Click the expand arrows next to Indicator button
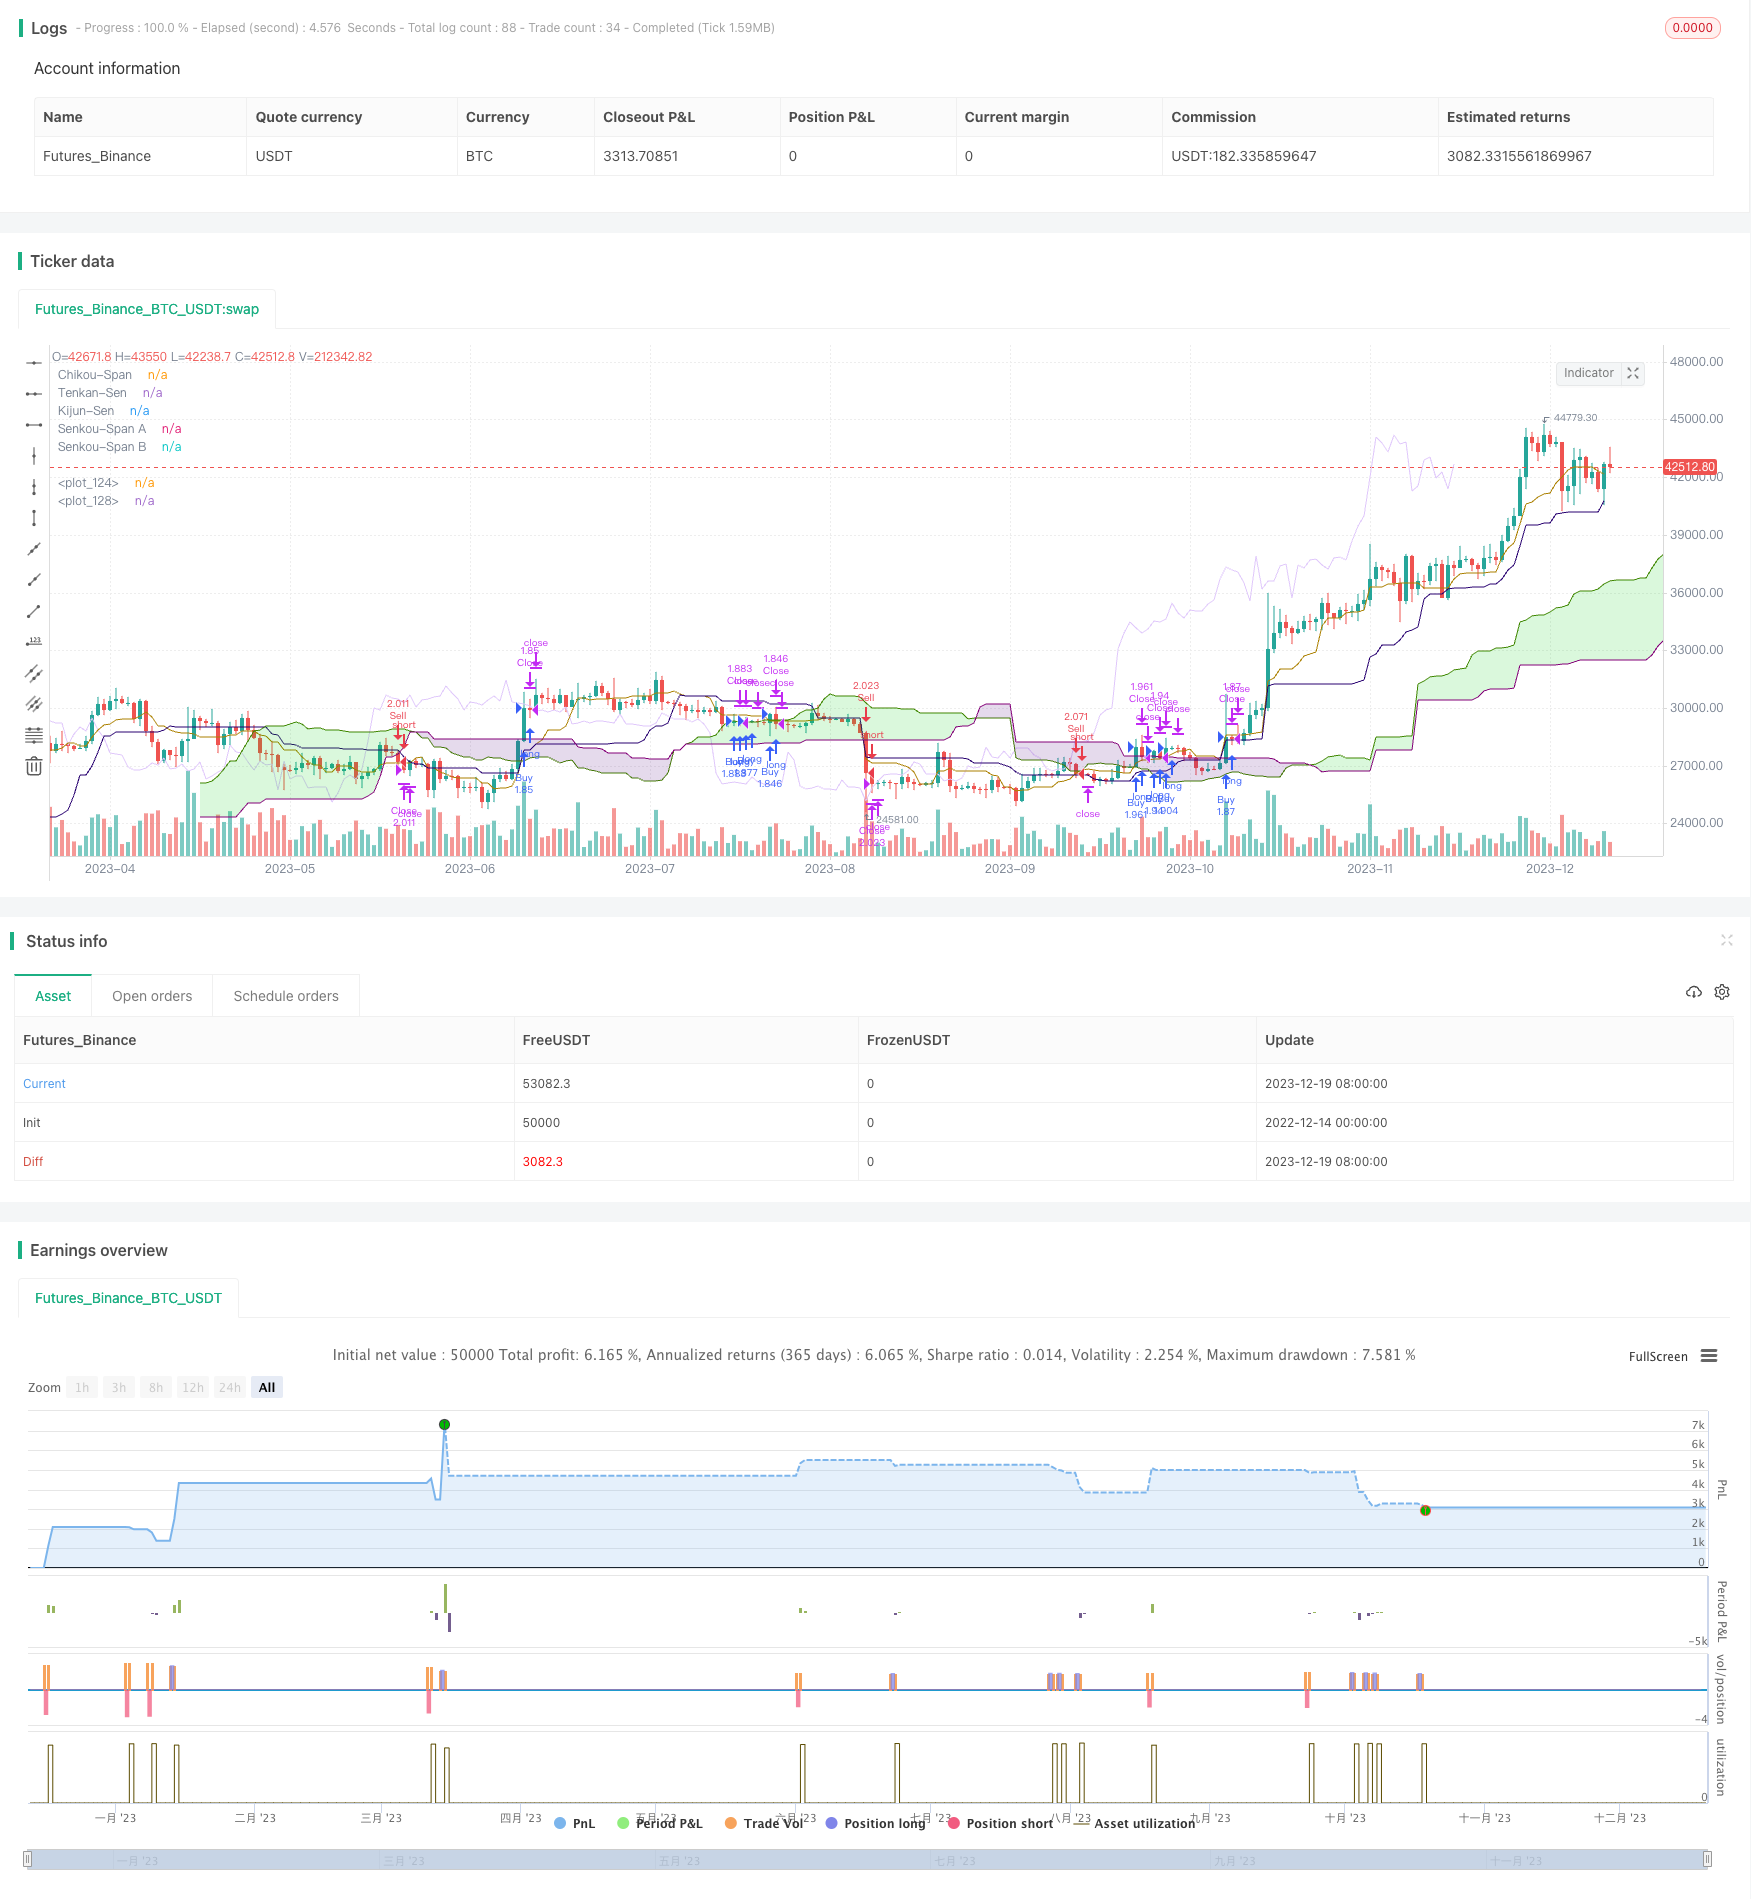 pos(1632,373)
